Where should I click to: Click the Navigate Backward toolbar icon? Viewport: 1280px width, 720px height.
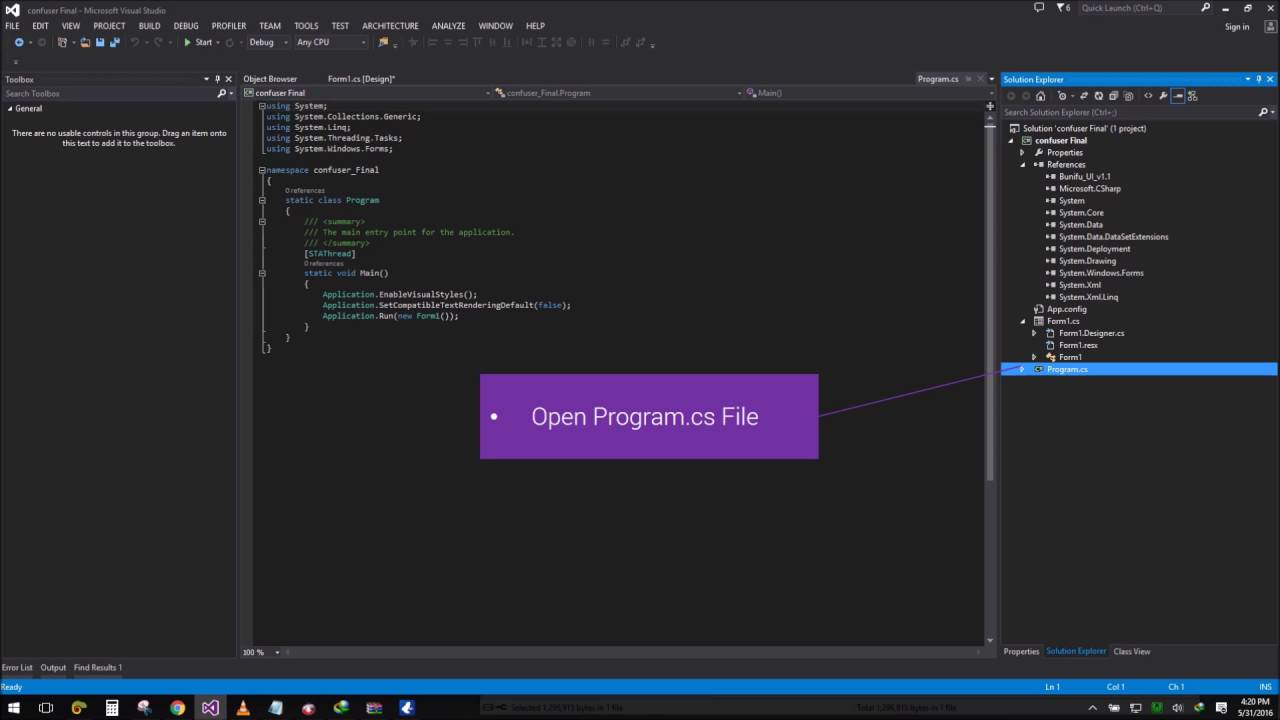click(x=19, y=42)
